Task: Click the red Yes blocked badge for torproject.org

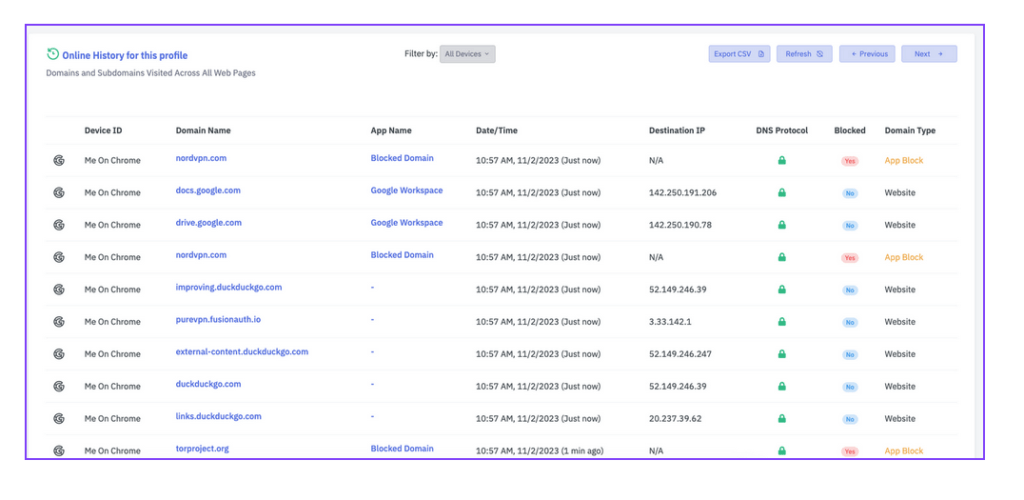Action: (x=850, y=451)
